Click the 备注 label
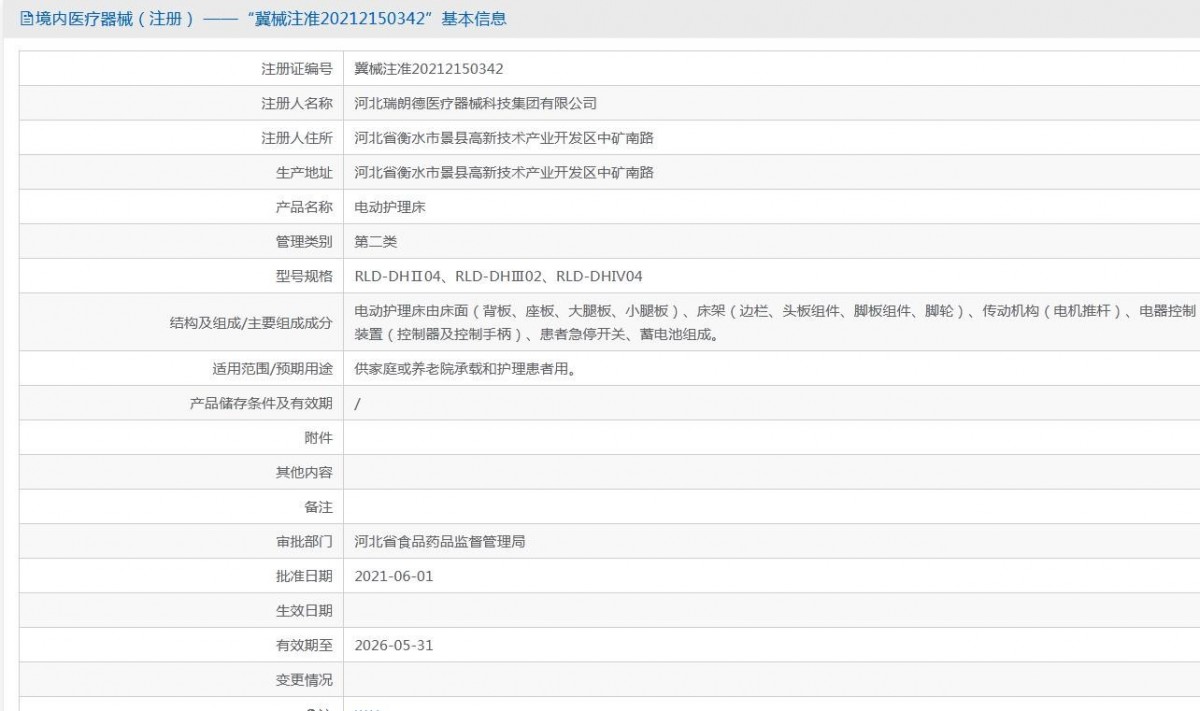1200x711 pixels. pos(319,507)
